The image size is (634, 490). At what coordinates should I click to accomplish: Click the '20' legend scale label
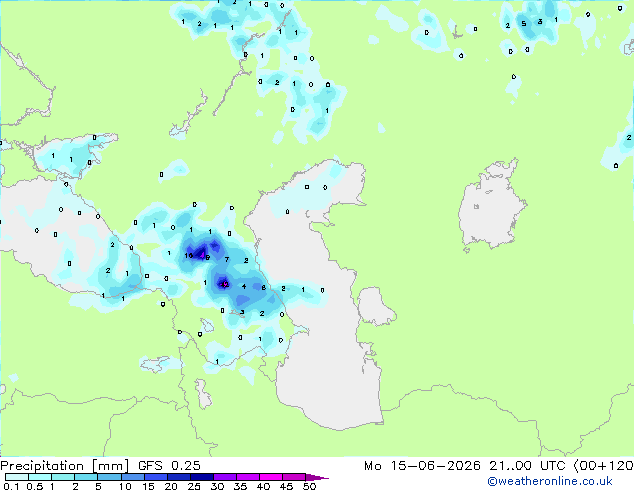pos(171,486)
